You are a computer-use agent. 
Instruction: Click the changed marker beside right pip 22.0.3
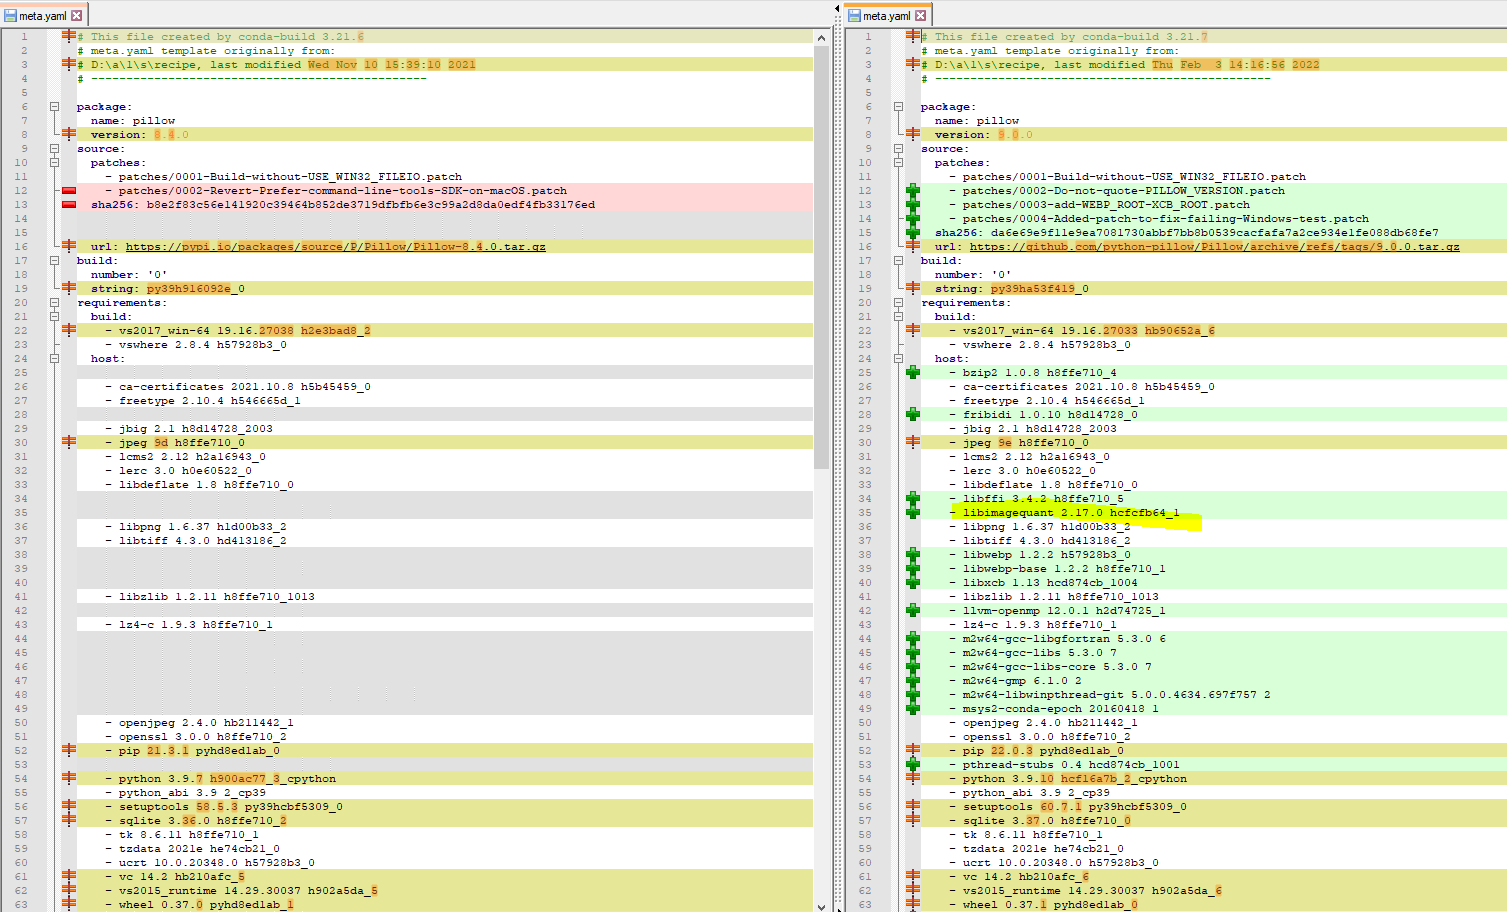tap(913, 750)
